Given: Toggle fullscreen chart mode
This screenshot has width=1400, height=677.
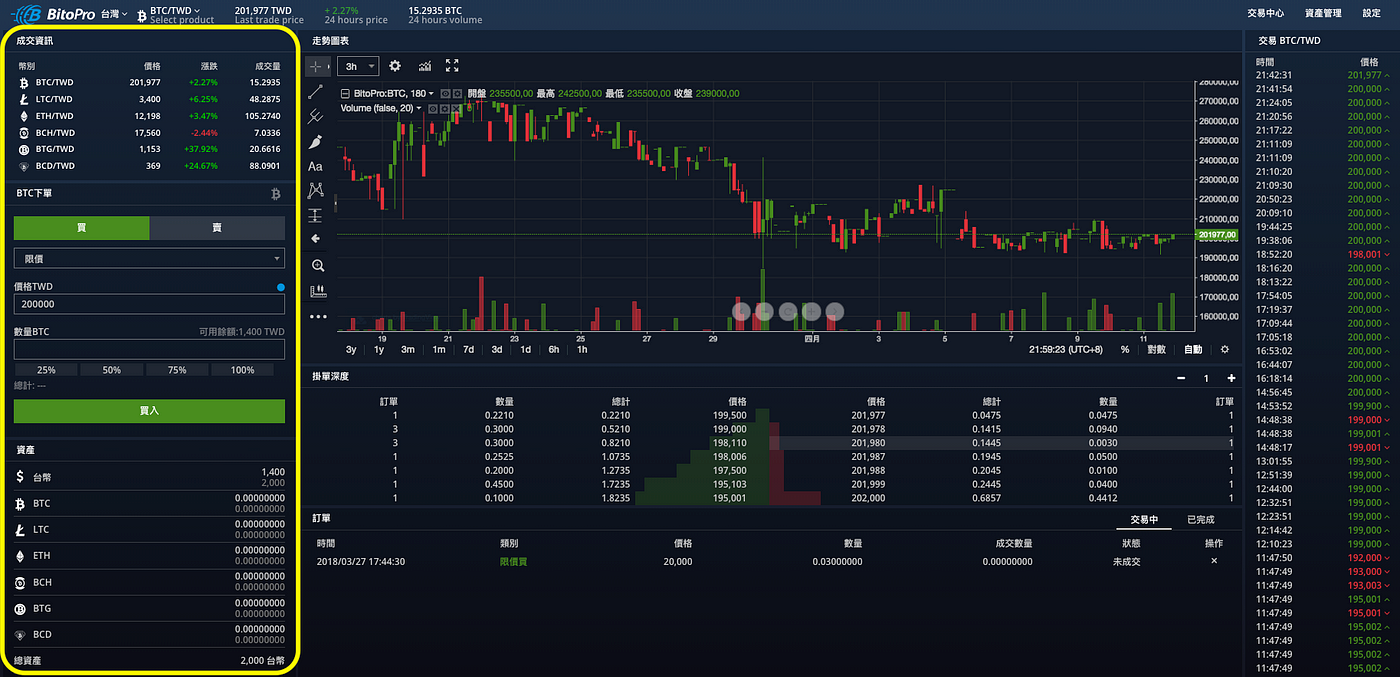Looking at the screenshot, I should 452,66.
